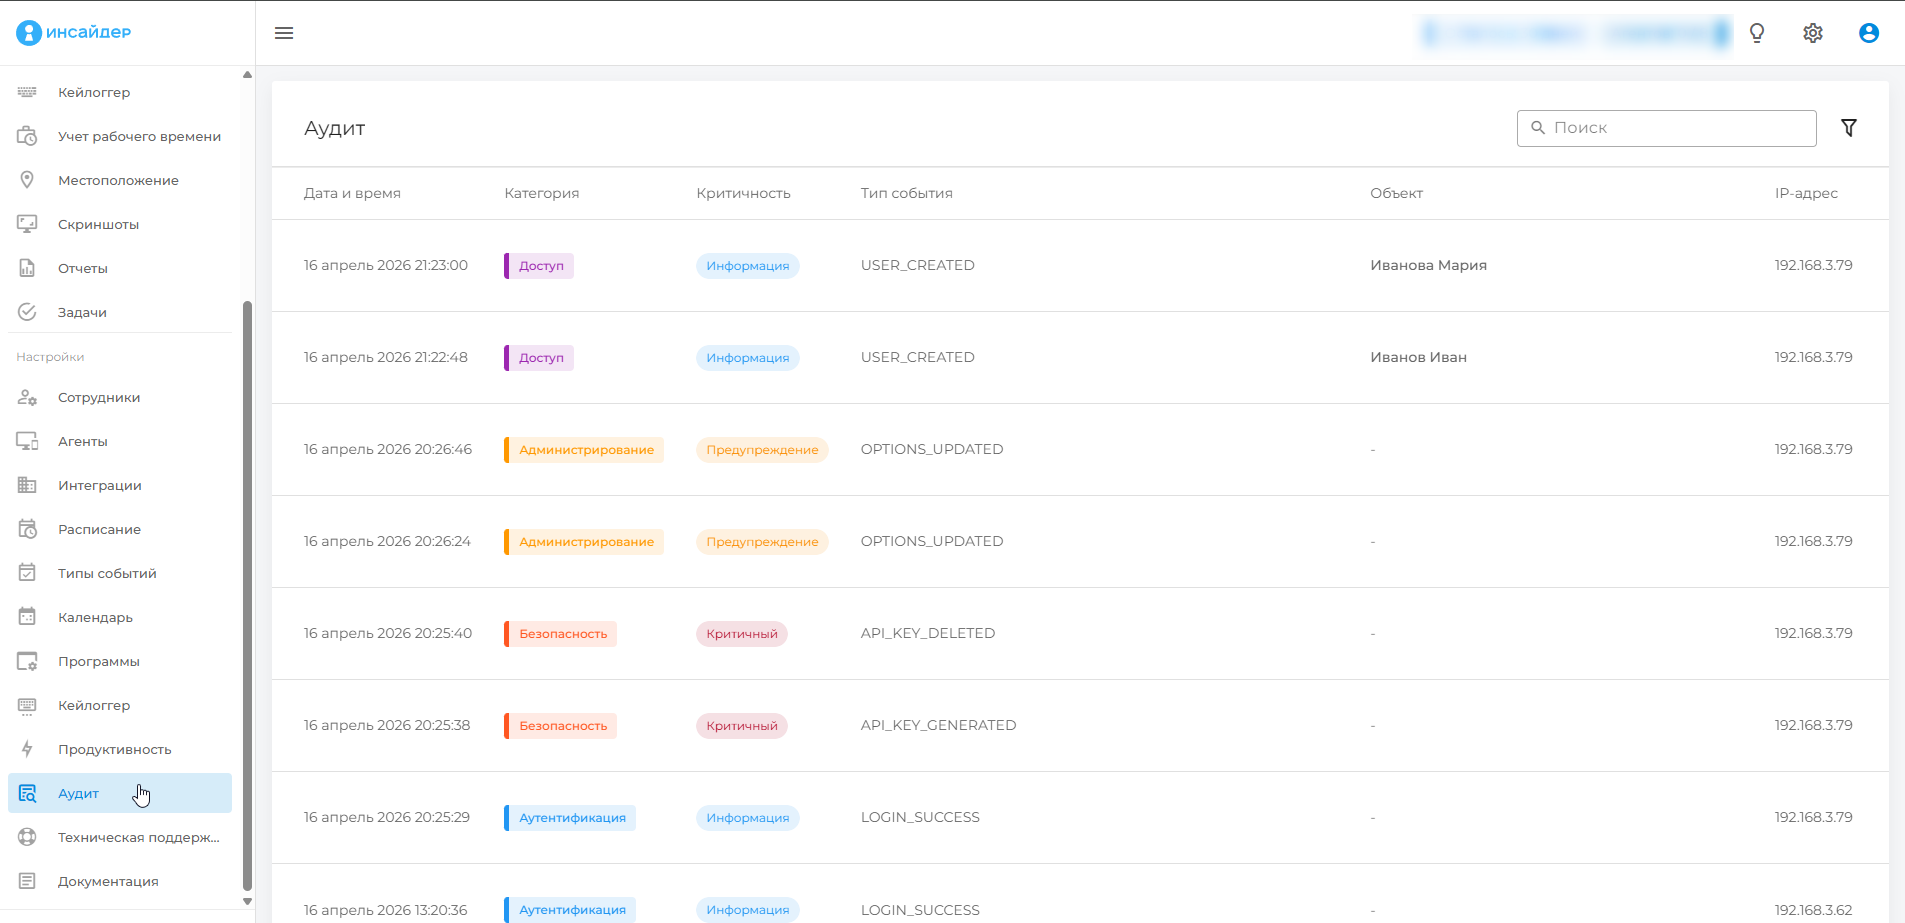Screen dimensions: 1905x923
Task: Select the Типы событий menu item
Action: tap(107, 573)
